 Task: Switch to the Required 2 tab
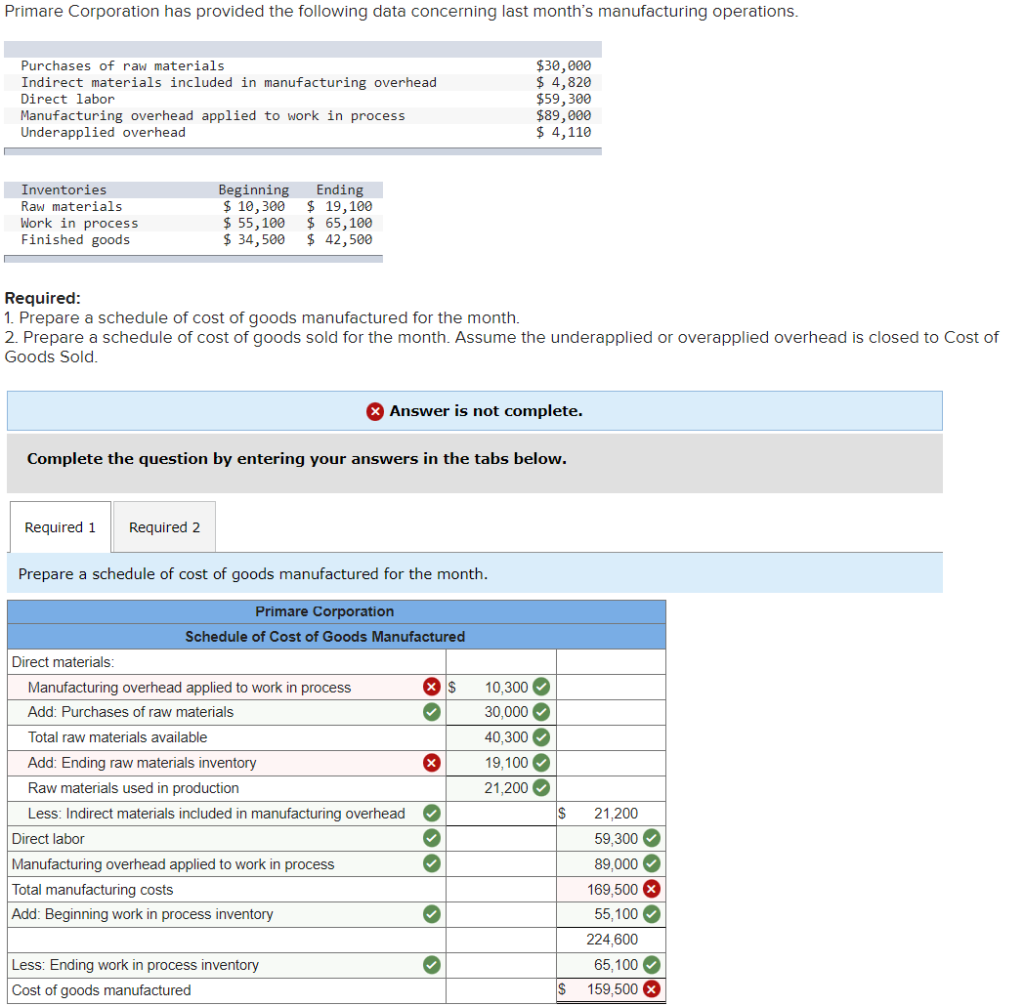point(163,527)
